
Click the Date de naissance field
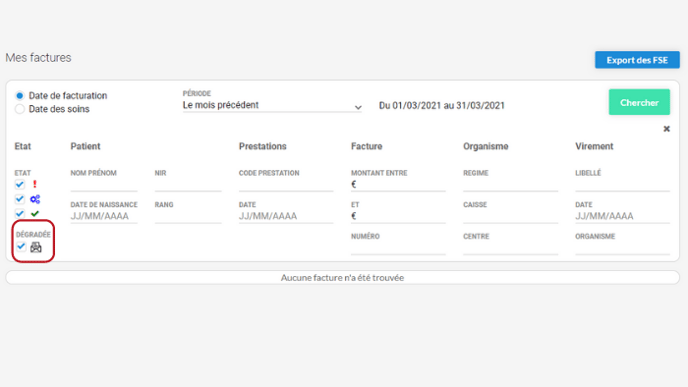tap(104, 216)
